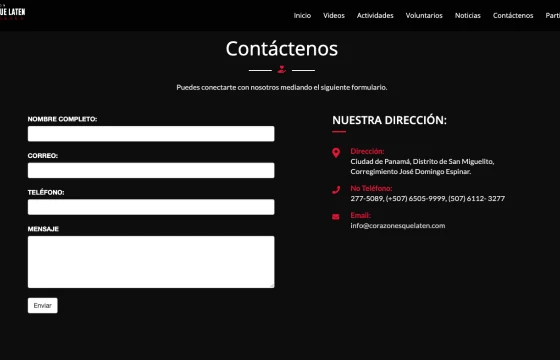Click the location pin icon beside Dirección

(x=336, y=153)
